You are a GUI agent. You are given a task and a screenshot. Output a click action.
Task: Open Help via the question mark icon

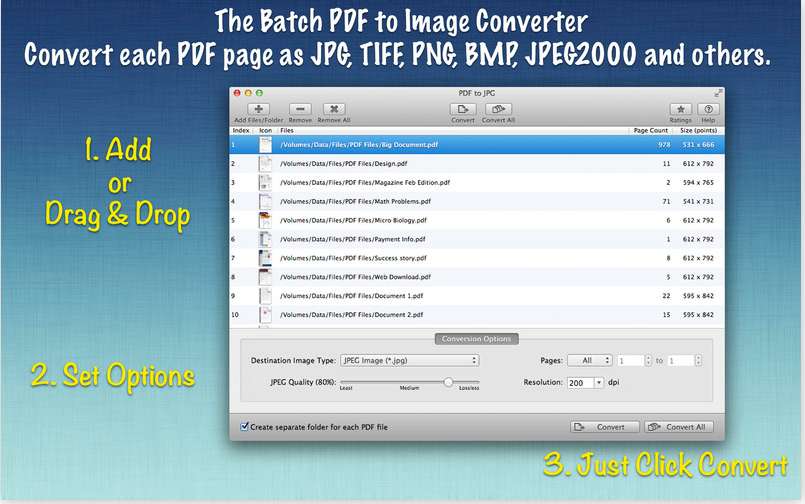(x=708, y=109)
